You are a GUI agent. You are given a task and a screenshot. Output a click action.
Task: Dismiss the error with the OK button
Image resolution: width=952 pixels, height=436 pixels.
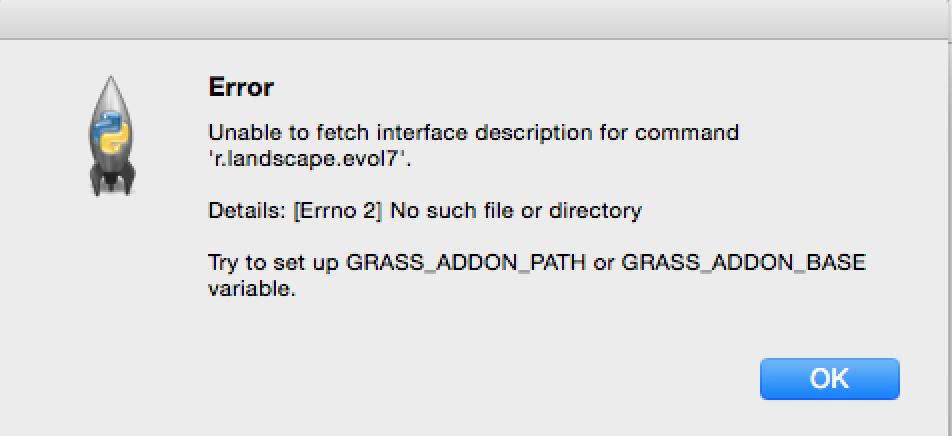829,379
